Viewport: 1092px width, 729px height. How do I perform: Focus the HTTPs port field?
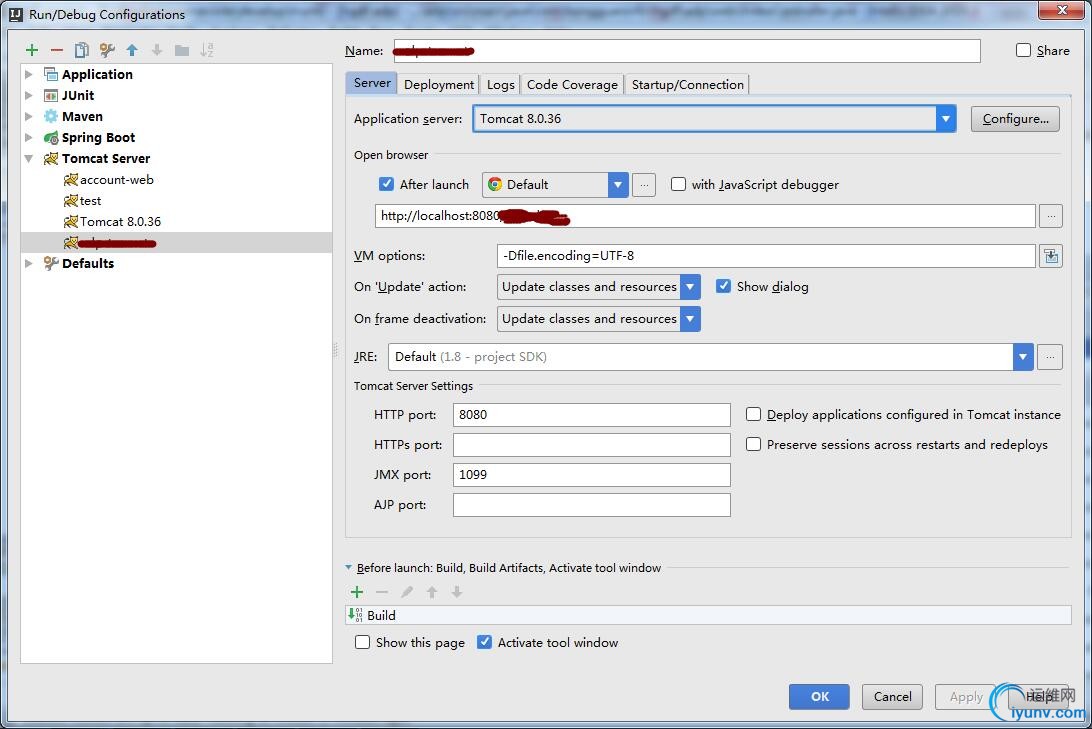click(591, 445)
